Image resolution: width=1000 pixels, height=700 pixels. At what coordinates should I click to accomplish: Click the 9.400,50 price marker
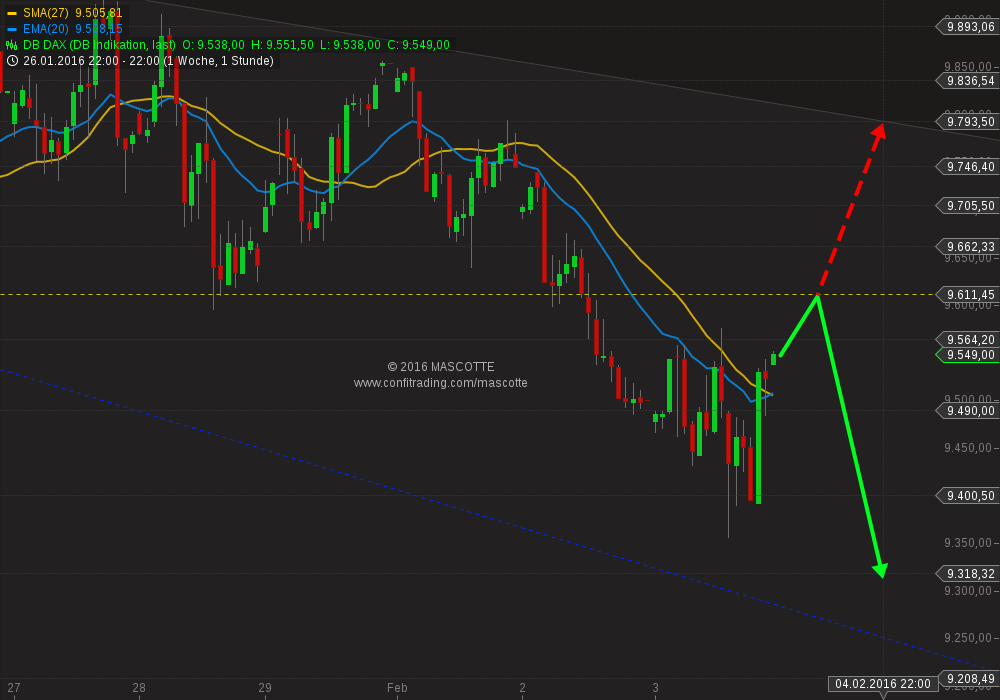pyautogui.click(x=969, y=496)
